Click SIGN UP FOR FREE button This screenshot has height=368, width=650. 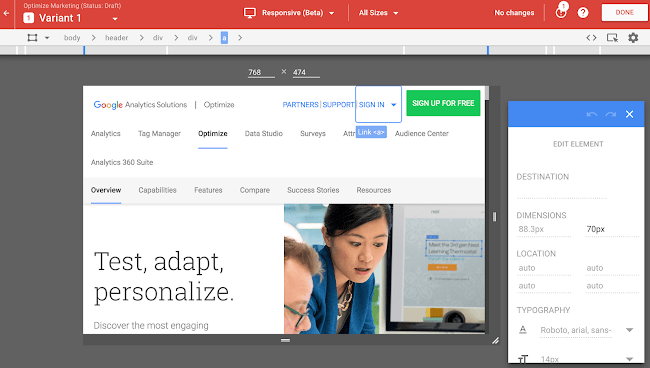coord(443,103)
